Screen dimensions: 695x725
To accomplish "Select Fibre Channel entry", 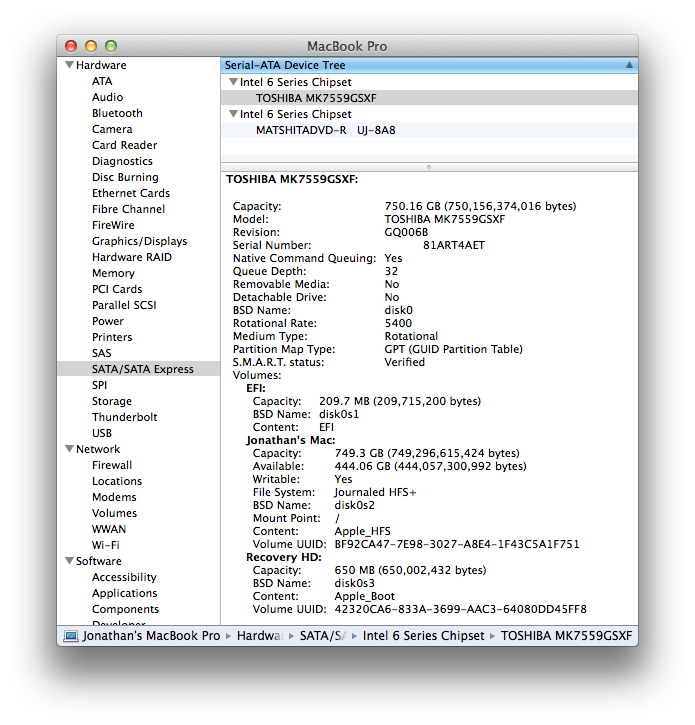I will 128,209.
